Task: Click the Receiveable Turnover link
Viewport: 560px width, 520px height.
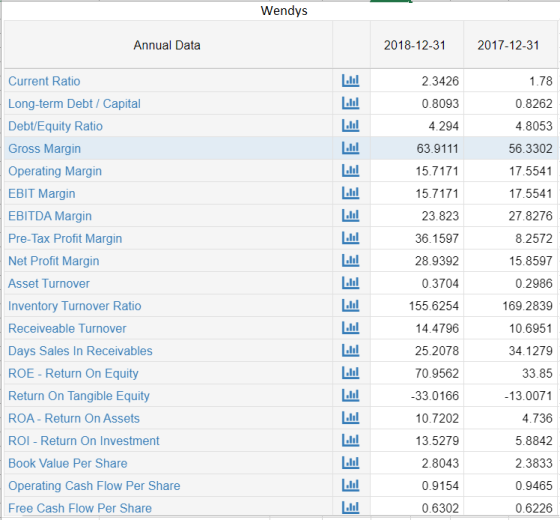Action: coord(67,329)
